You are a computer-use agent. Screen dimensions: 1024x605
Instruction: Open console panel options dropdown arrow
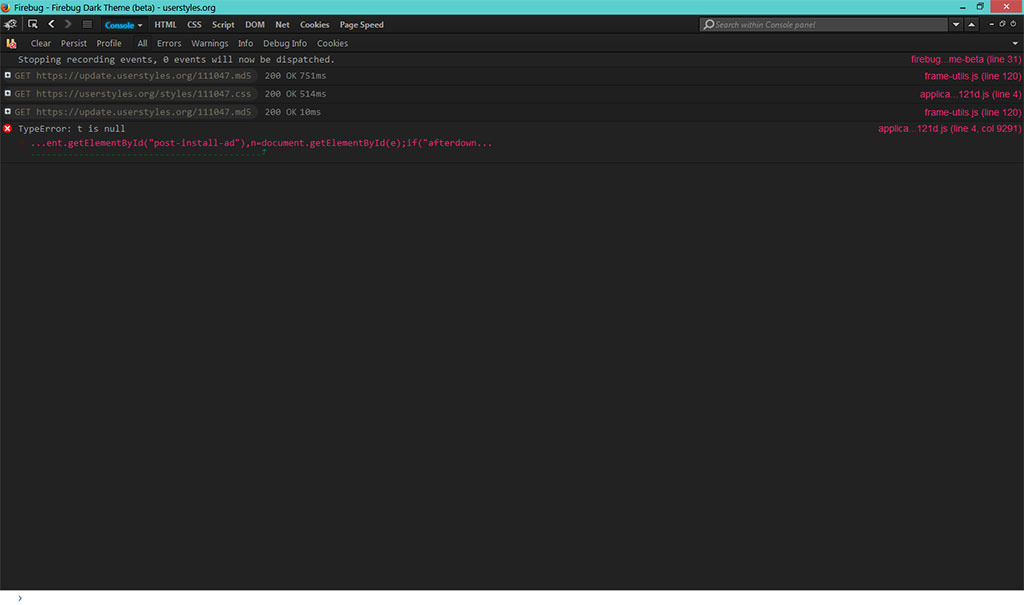coord(1015,43)
